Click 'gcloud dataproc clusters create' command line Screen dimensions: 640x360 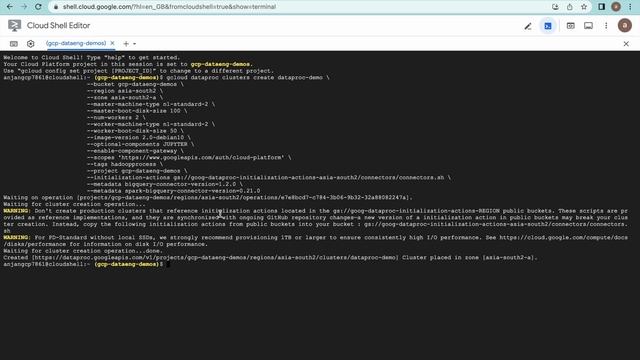[x=247, y=78]
